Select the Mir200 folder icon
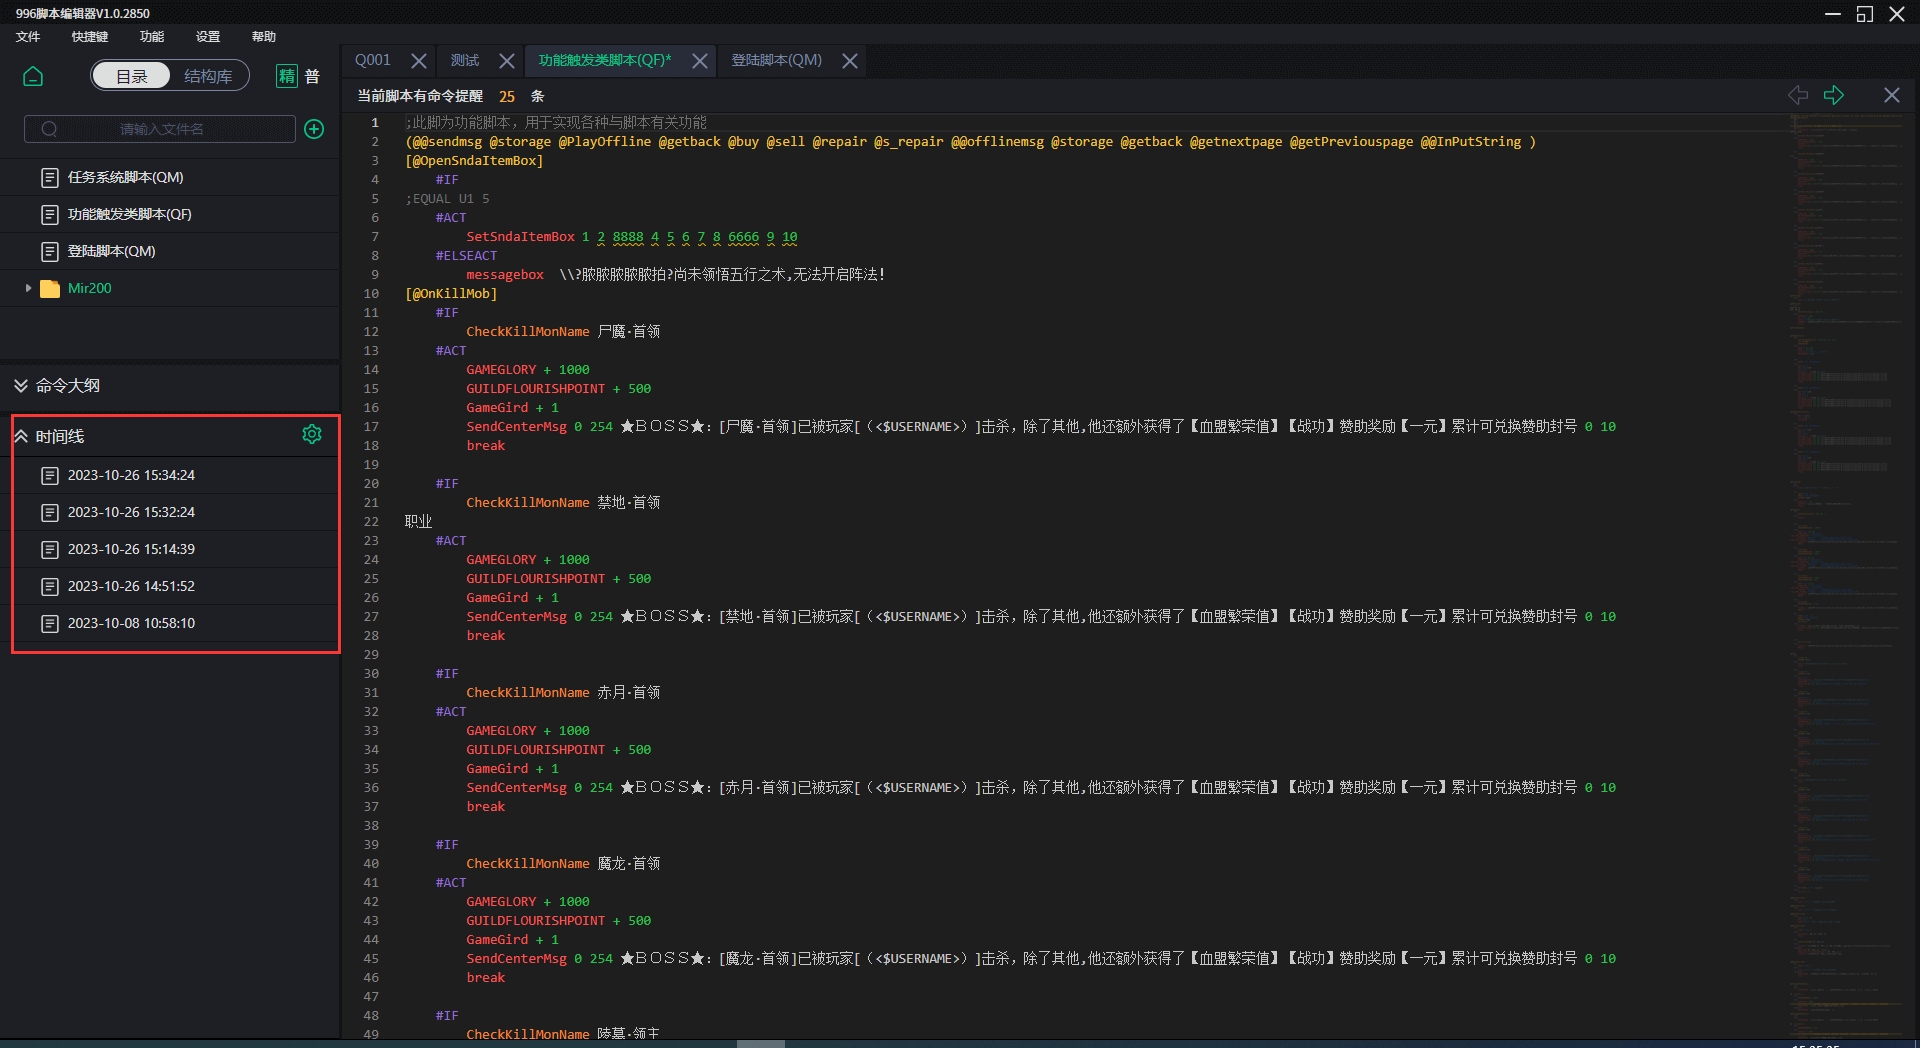 50,288
